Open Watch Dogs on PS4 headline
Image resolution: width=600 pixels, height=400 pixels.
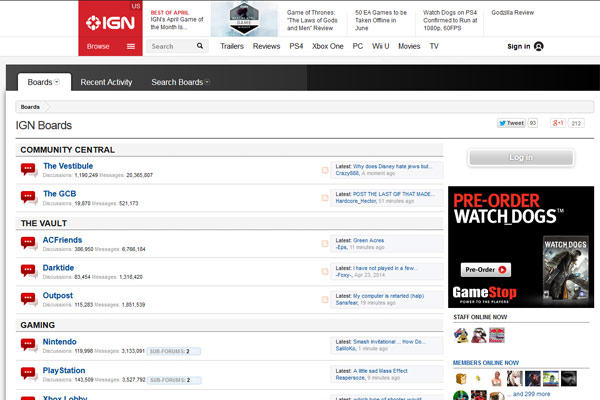pos(450,20)
